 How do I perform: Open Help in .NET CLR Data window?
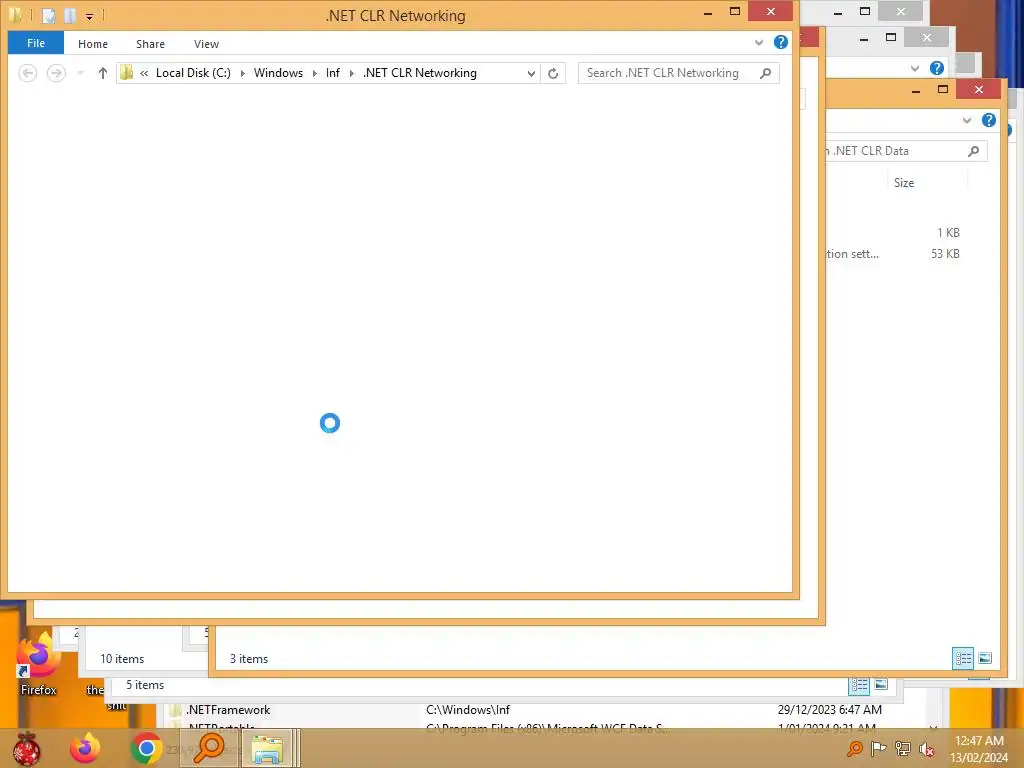click(989, 120)
